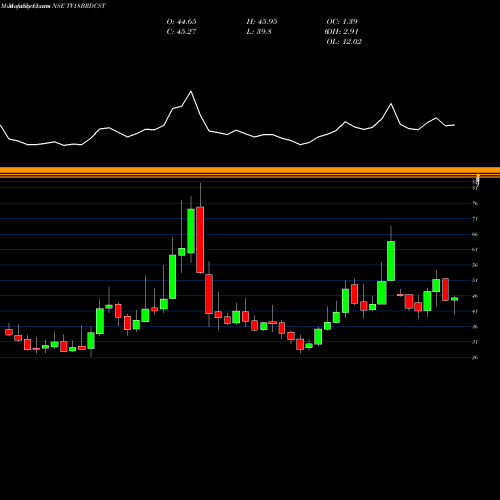The width and height of the screenshot is (500, 500).
Task: Click the price axis label '51'
Action: pos(475,280)
